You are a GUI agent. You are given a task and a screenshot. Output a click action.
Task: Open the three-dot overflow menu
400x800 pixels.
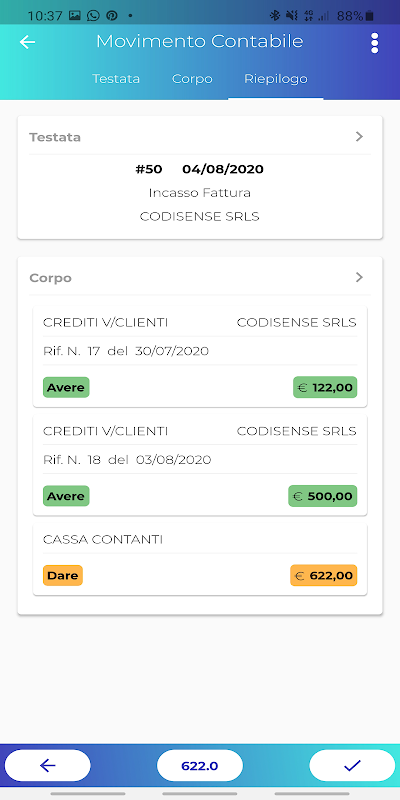[374, 43]
